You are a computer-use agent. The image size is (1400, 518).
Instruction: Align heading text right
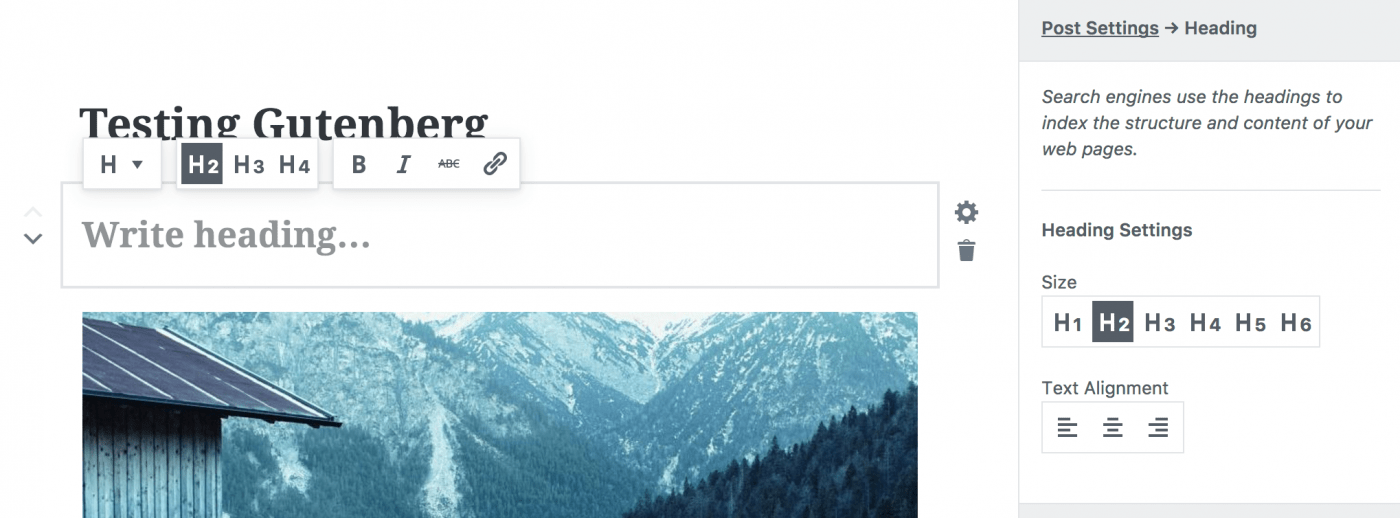pyautogui.click(x=1158, y=428)
